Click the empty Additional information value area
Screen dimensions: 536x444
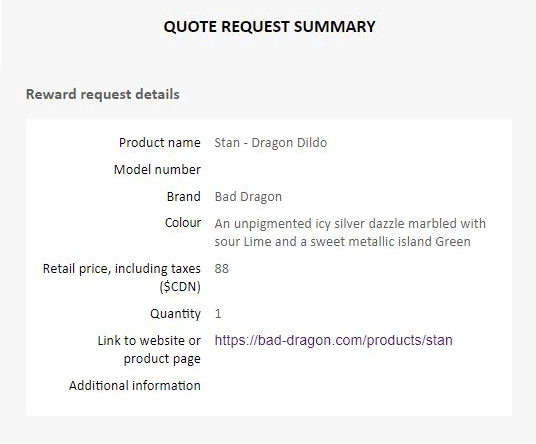pyautogui.click(x=356, y=386)
